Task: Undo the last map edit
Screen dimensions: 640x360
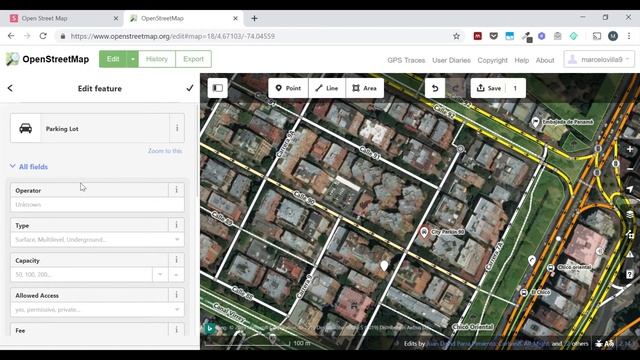Action: tap(435, 88)
